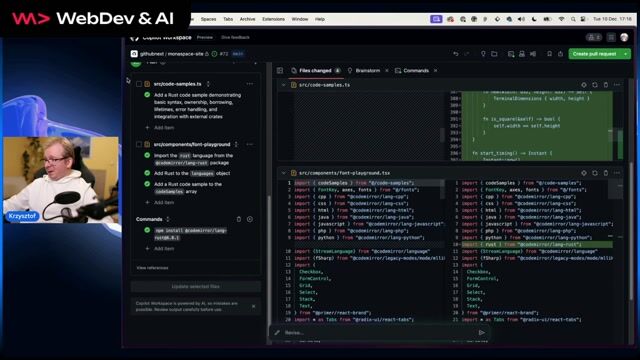Open the three-dot menu for src/code-samples.ts plan item
The height and width of the screenshot is (360, 640).
tap(250, 84)
